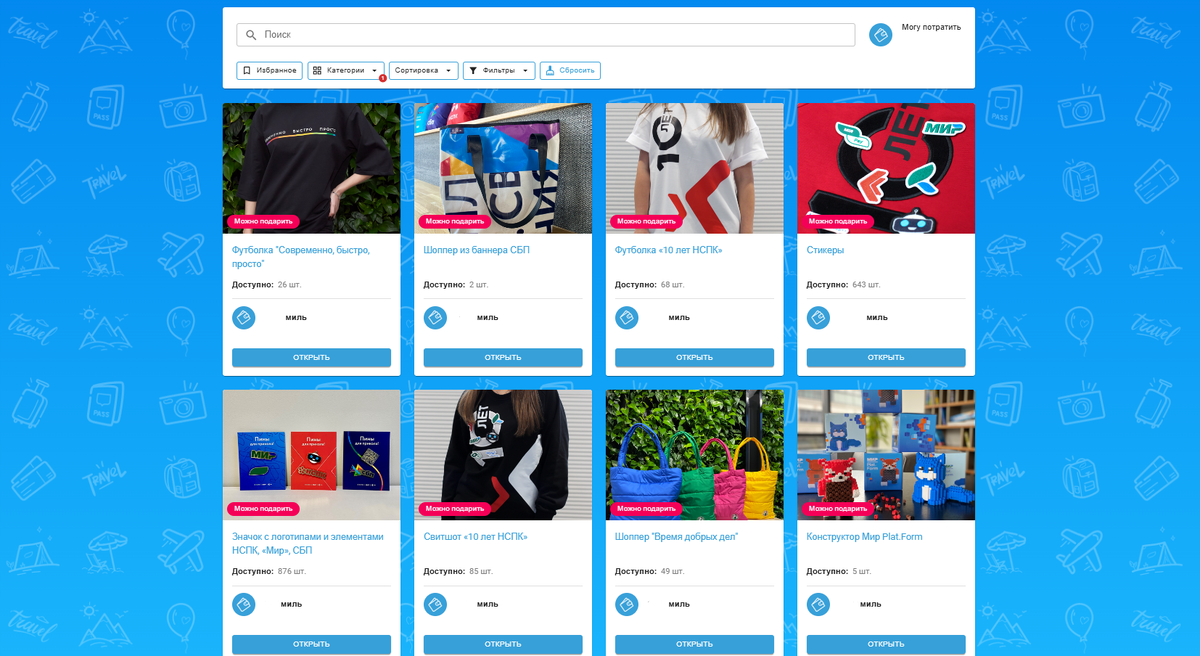Click the miles icon on Шоппер из баннера card
The image size is (1200, 656).
coord(435,318)
